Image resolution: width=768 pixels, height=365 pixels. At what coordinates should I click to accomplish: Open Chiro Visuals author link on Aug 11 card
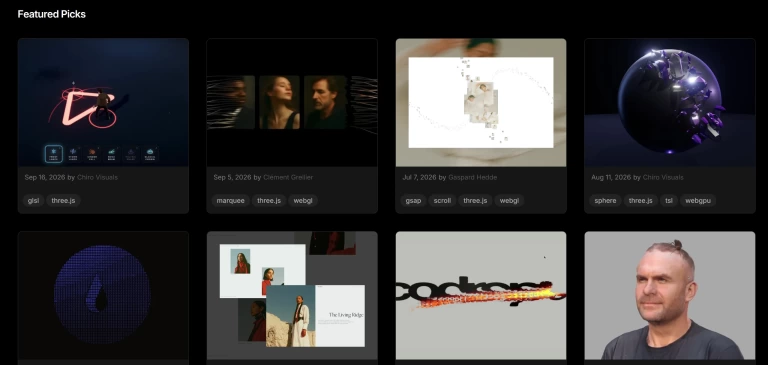[x=663, y=177]
